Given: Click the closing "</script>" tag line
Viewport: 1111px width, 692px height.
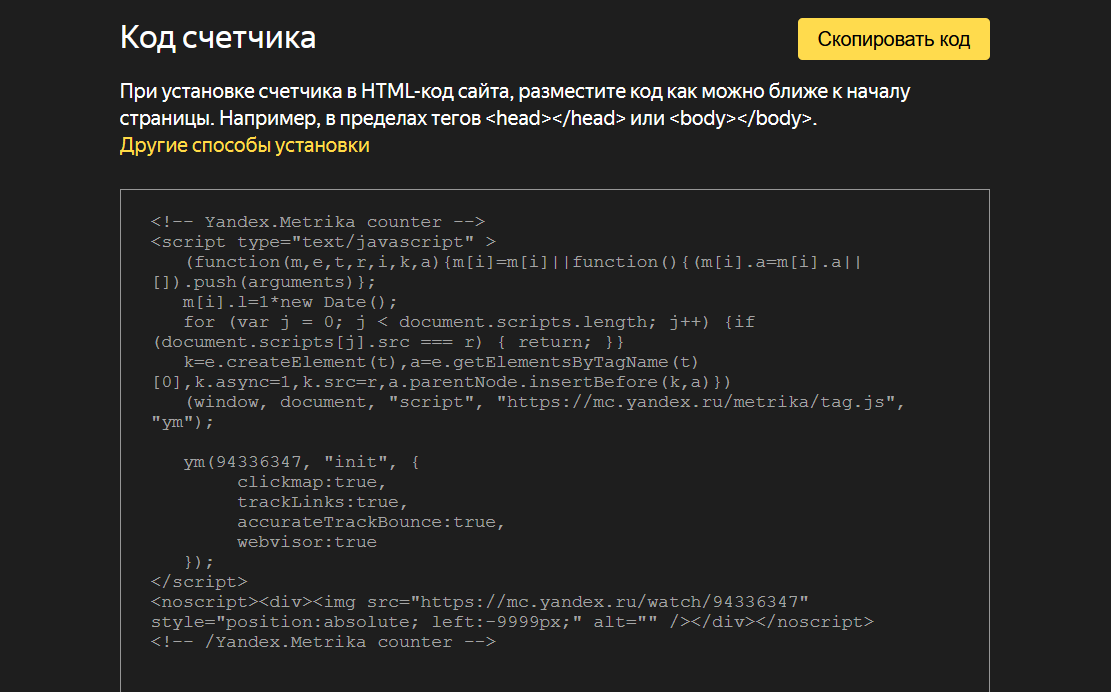Looking at the screenshot, I should click(x=199, y=582).
